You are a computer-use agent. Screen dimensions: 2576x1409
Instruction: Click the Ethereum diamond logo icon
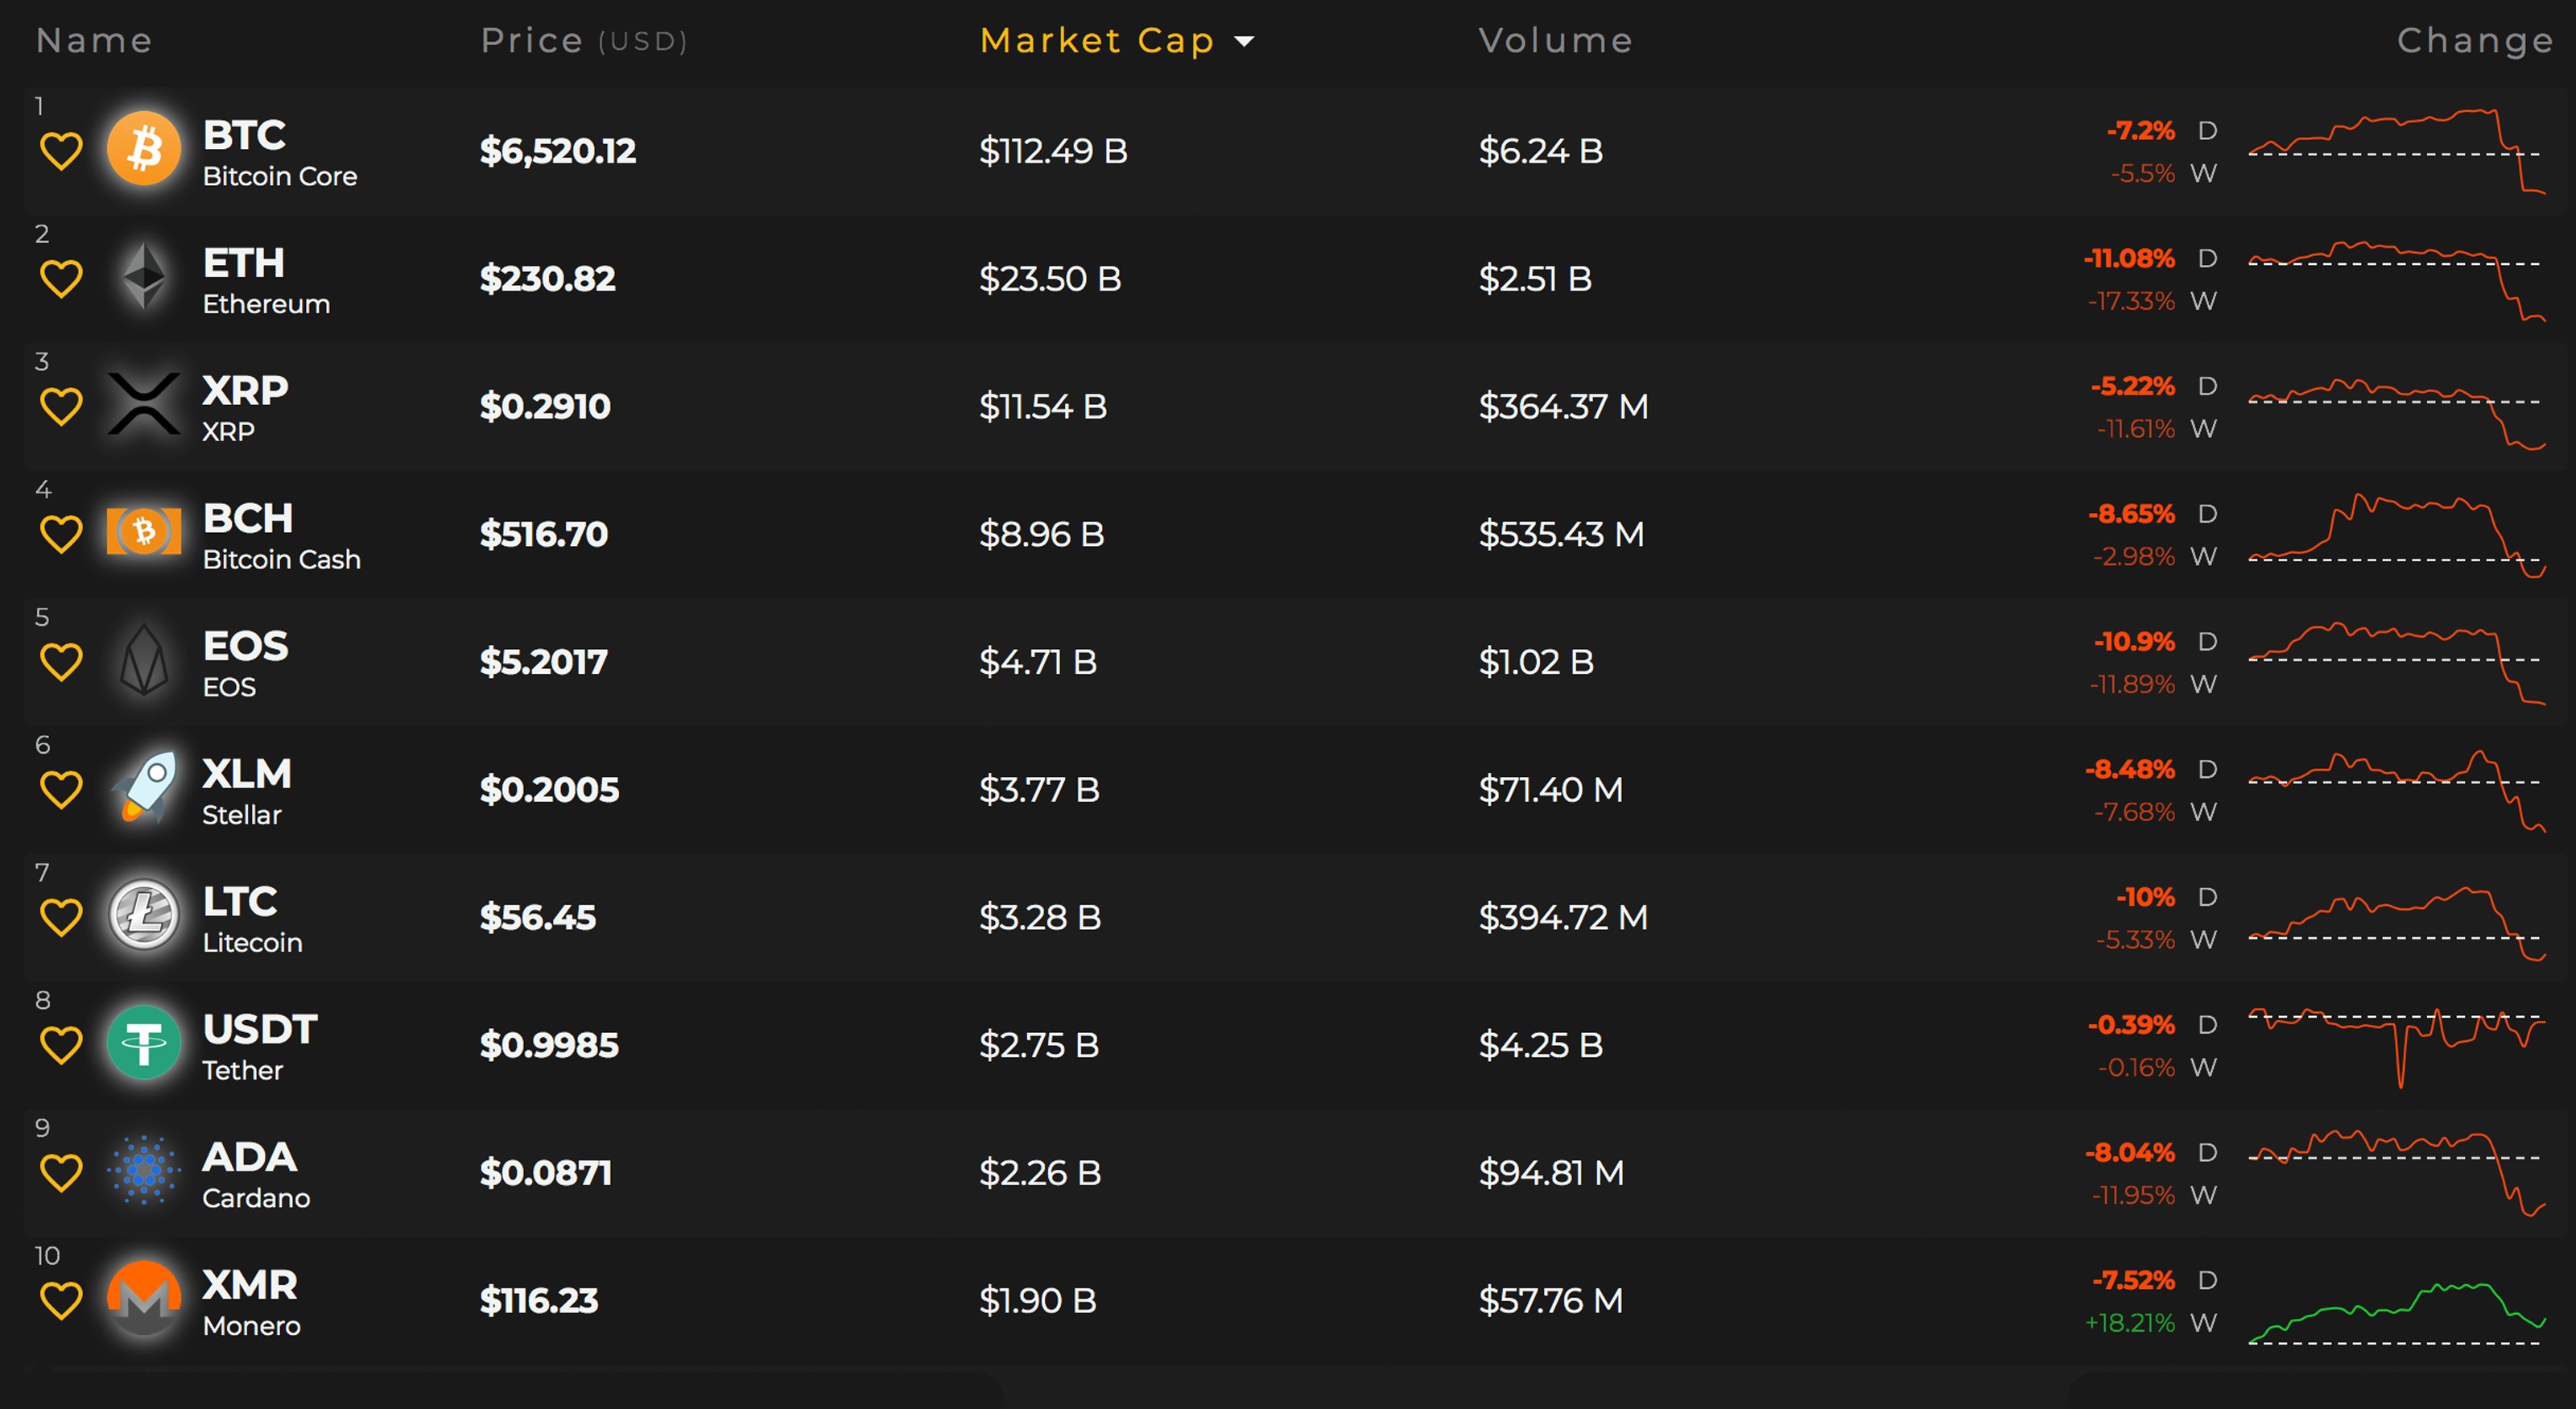coord(144,277)
